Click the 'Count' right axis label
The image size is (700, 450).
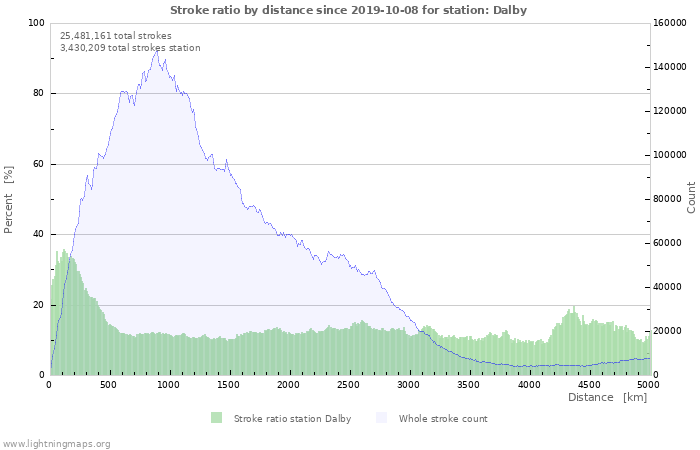tap(691, 197)
